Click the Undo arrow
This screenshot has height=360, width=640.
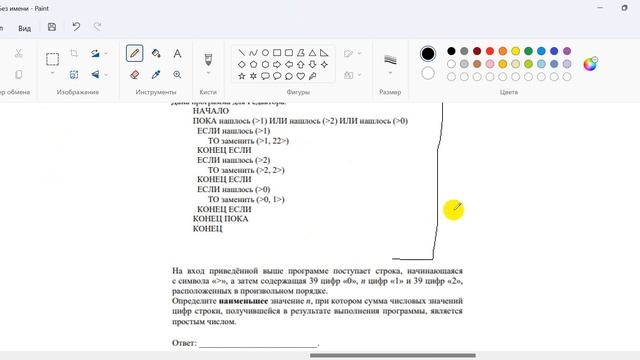76,27
